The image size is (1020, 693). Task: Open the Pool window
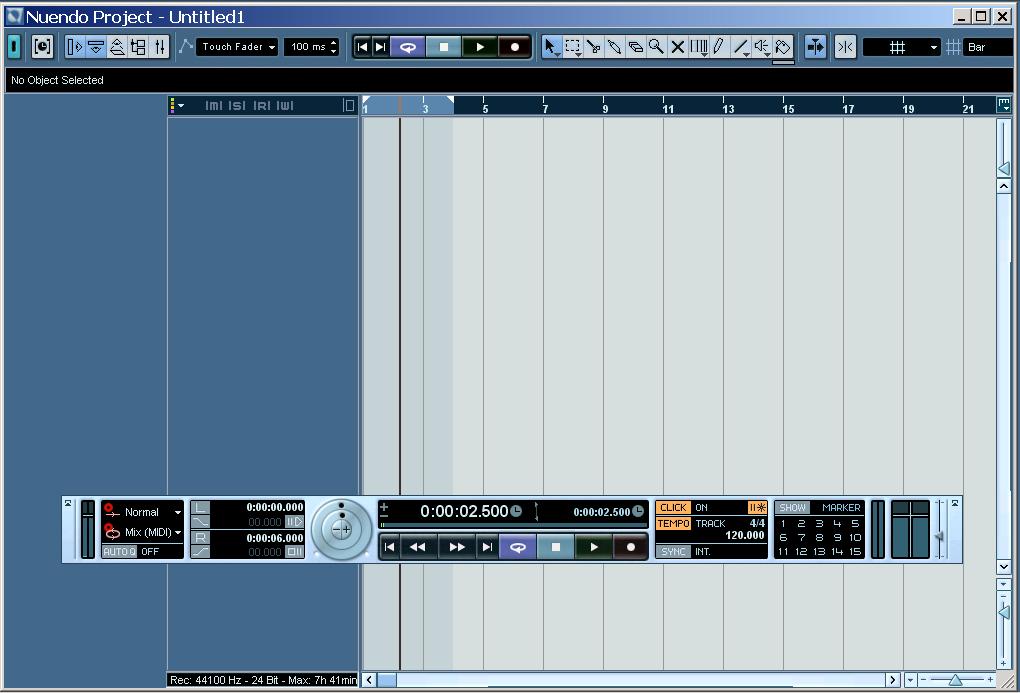pyautogui.click(x=138, y=47)
